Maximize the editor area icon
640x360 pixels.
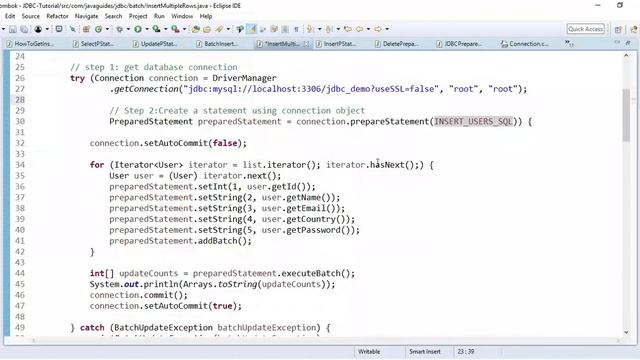click(x=628, y=42)
